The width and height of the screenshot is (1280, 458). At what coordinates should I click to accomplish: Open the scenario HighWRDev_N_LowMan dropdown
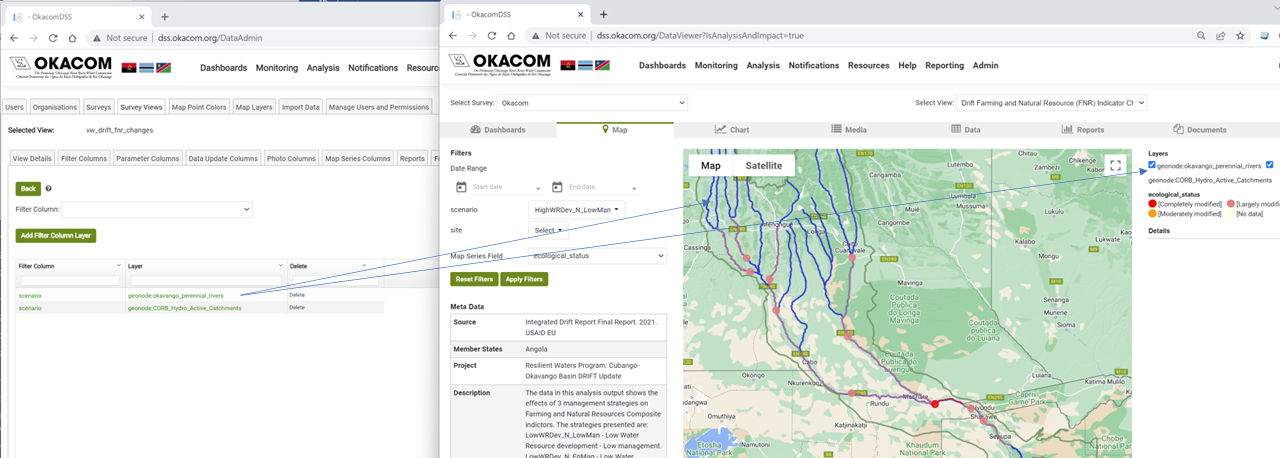(577, 210)
